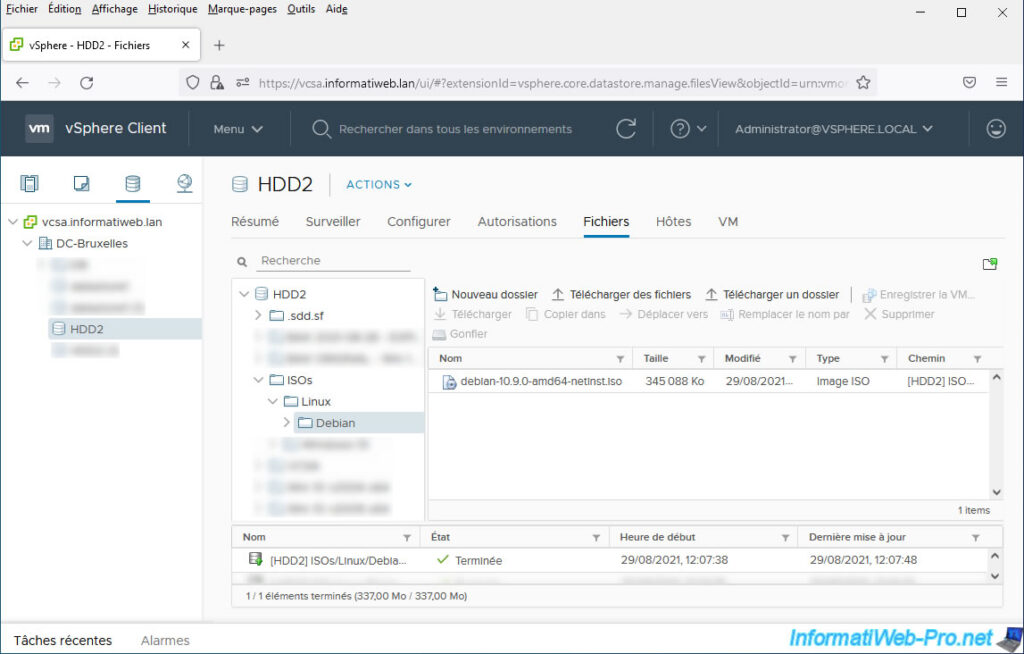Viewport: 1024px width, 654px height.
Task: Click the vSphere refresh icon
Action: [x=626, y=129]
